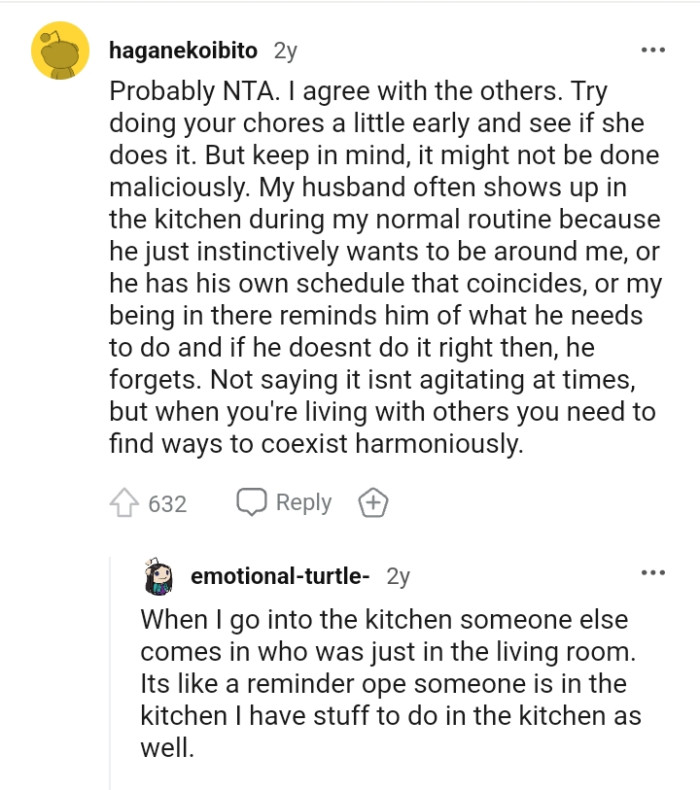Click the 2y timestamp beside emotional-turtle-

(397, 577)
